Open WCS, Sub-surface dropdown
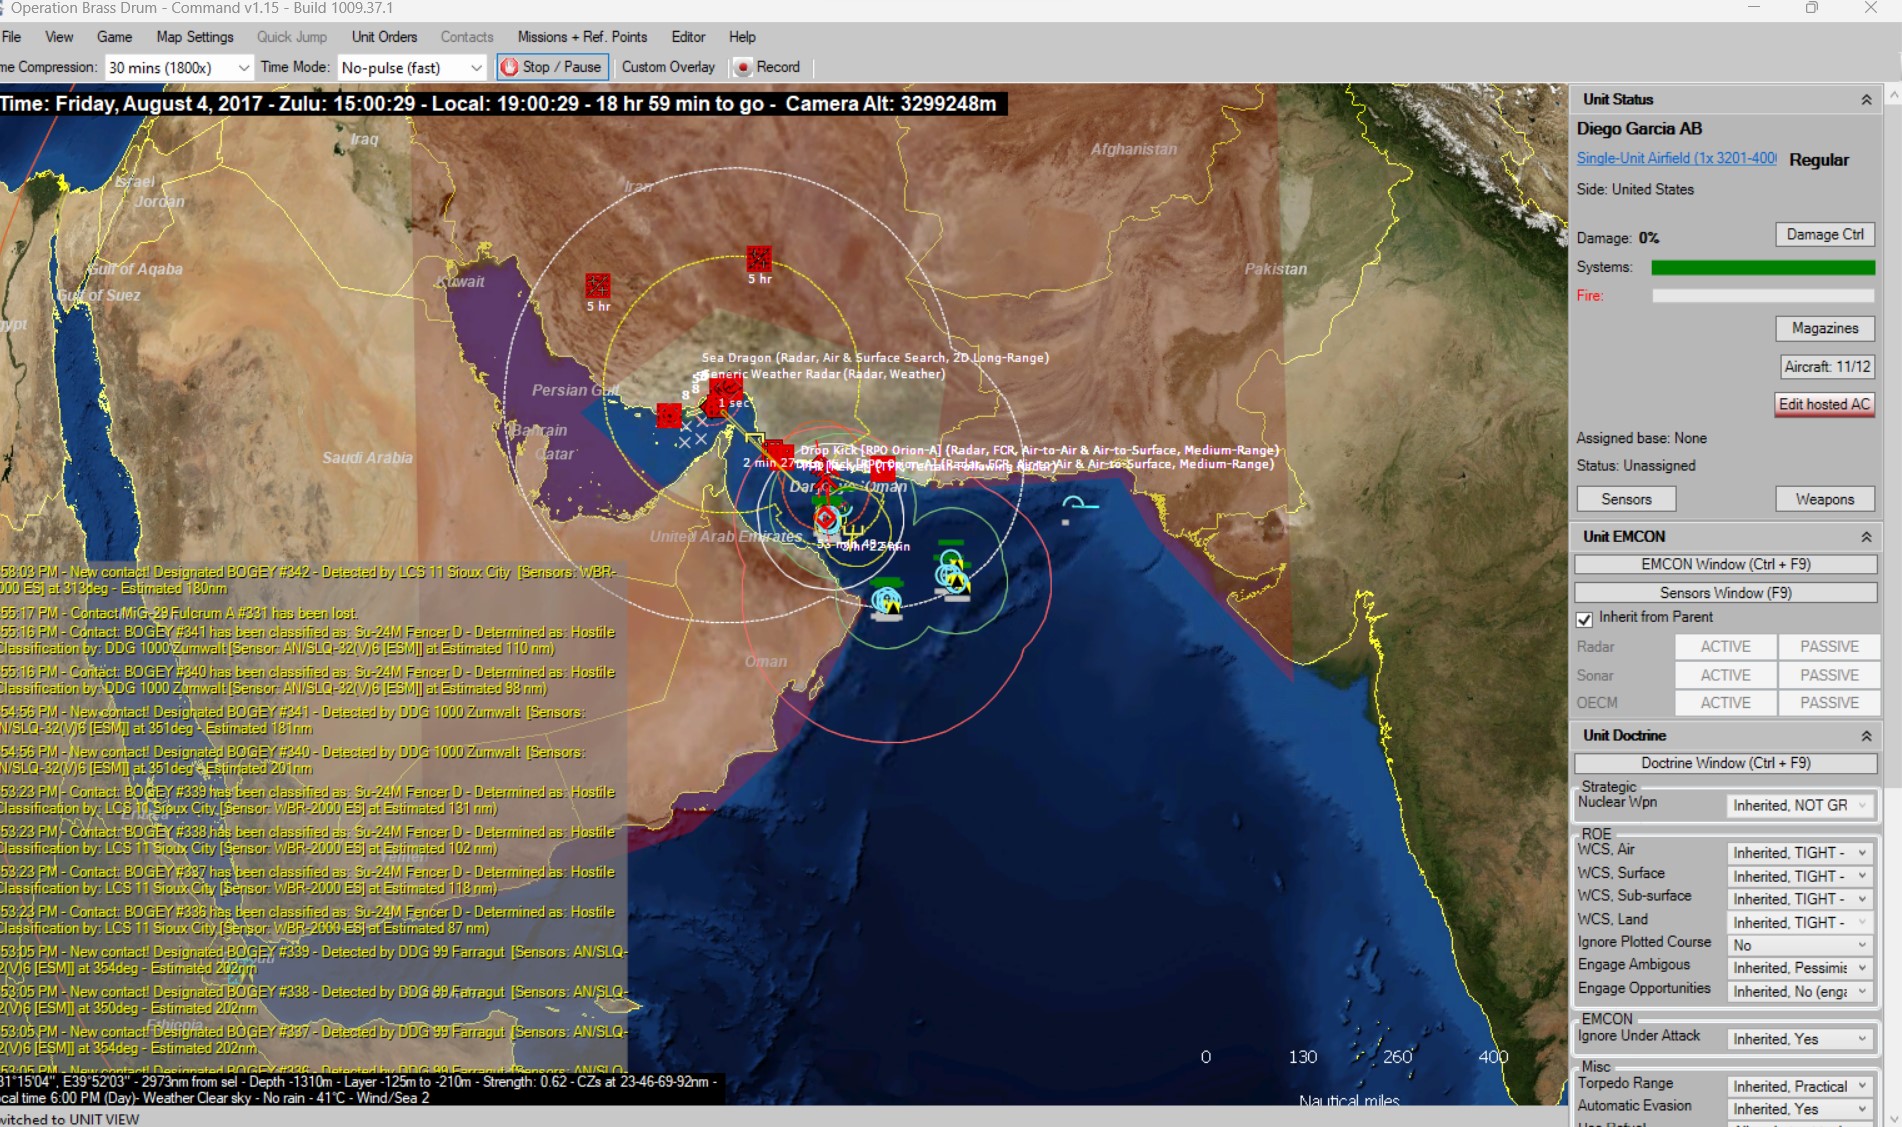1902x1127 pixels. click(1799, 899)
